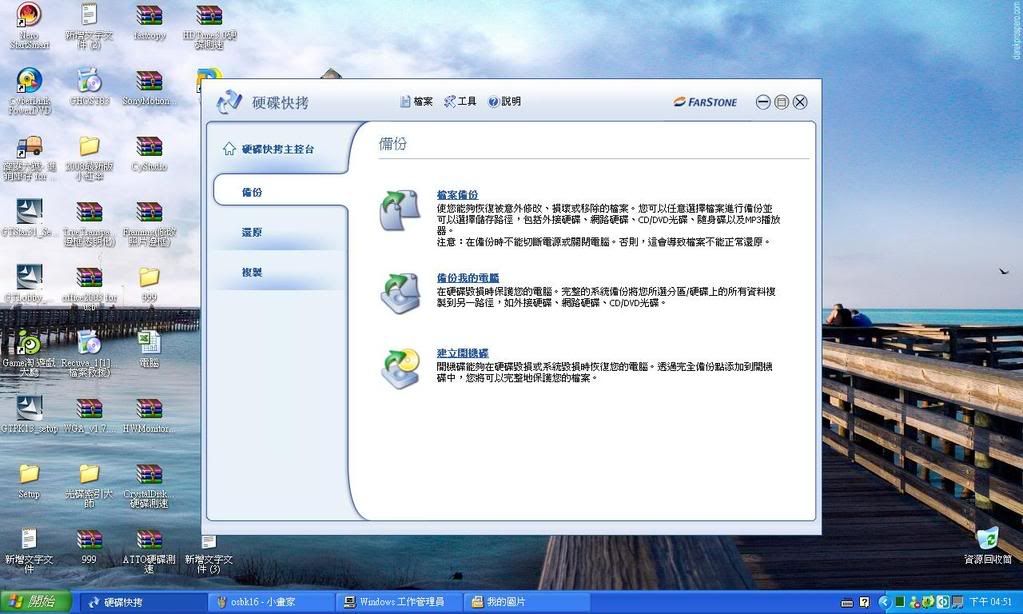Screen dimensions: 1023x614
Task: Maximize the 硬碟快拷 window
Action: (781, 102)
